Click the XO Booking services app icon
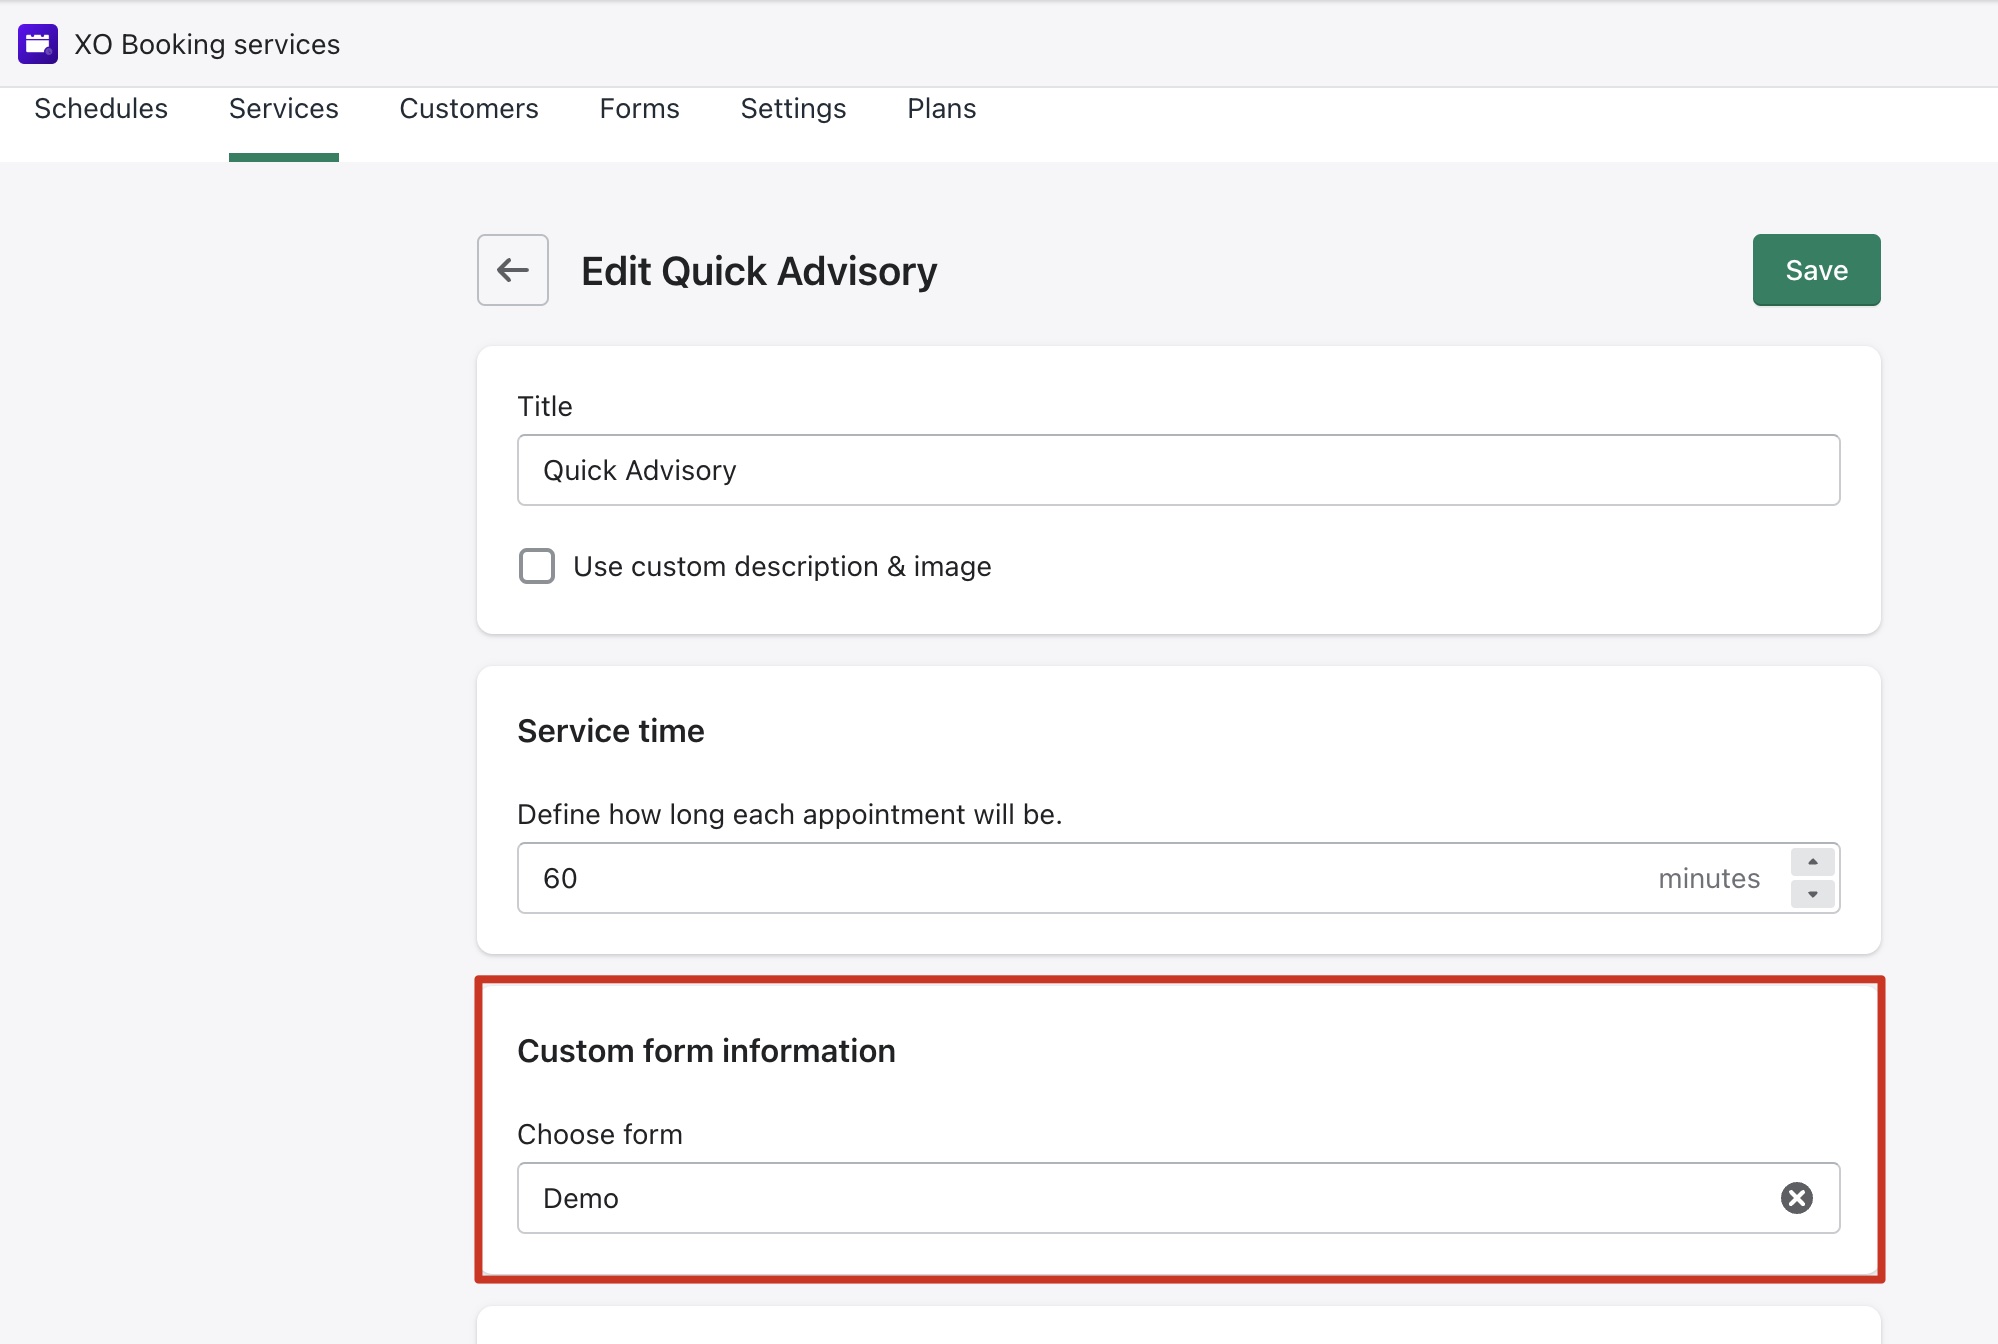Screen dimensions: 1998x1344 click(38, 44)
